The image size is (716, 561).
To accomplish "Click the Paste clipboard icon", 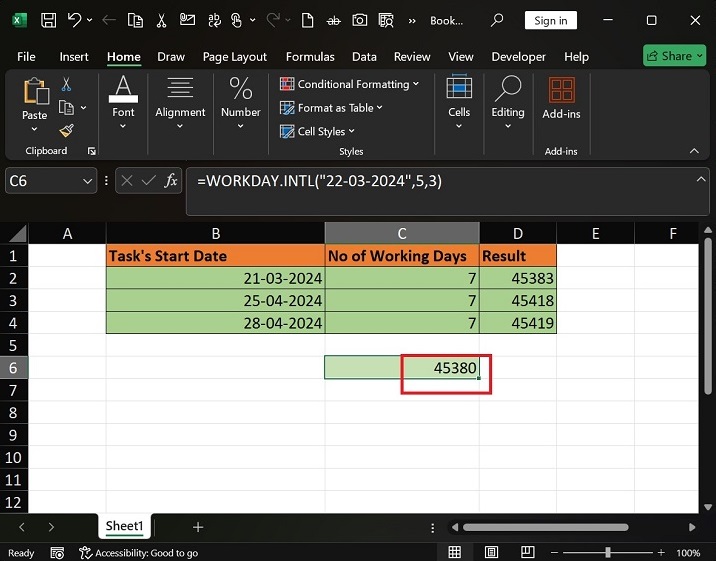I will click(x=35, y=91).
